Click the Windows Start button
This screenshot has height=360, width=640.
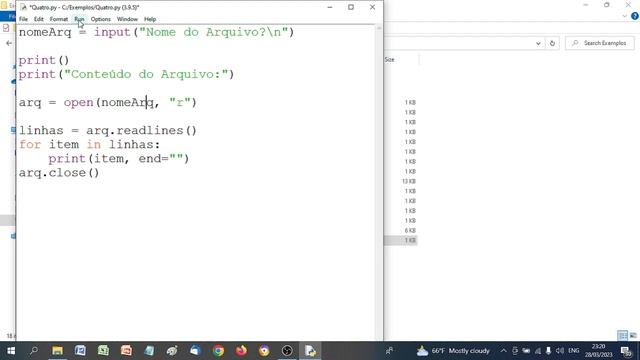(x=11, y=351)
